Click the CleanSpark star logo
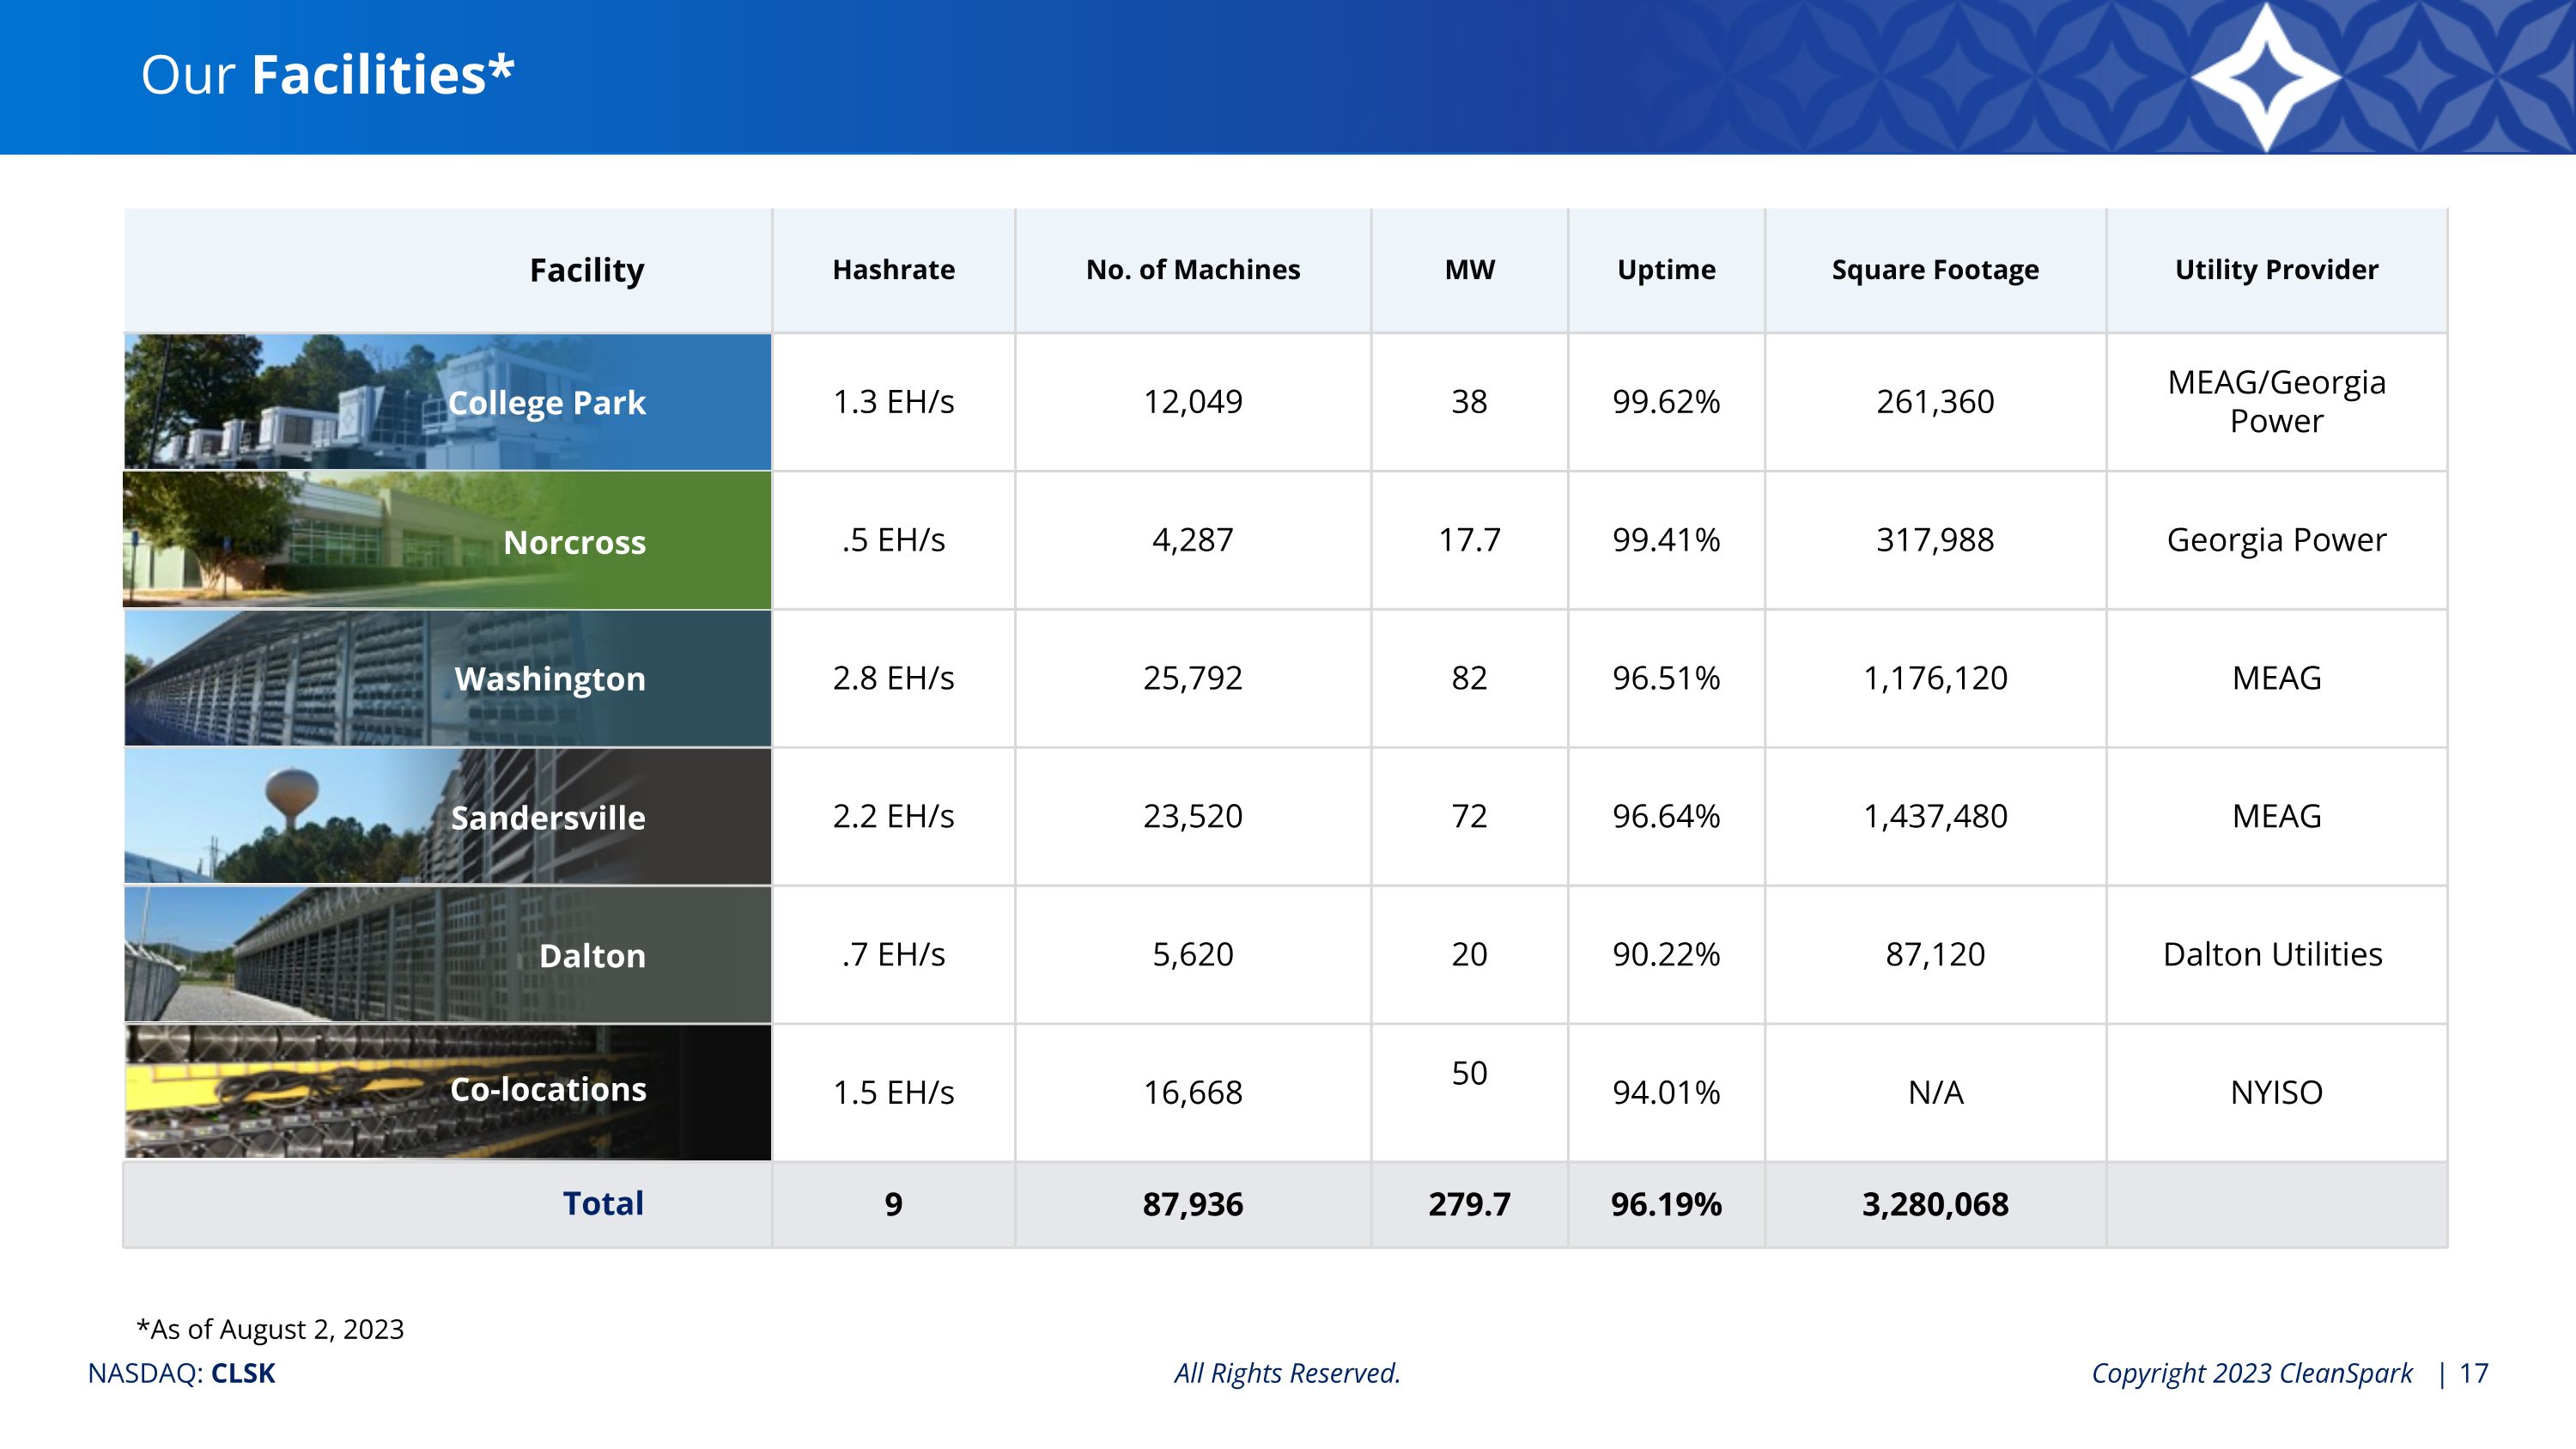The width and height of the screenshot is (2576, 1449). (2266, 77)
